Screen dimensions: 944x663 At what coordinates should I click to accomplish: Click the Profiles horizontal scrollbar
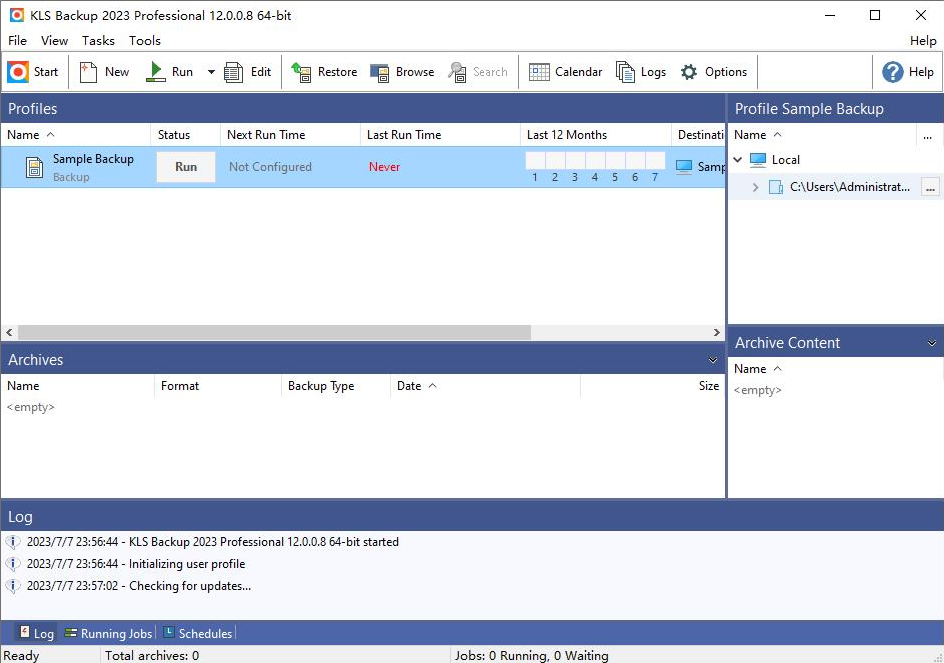click(274, 332)
